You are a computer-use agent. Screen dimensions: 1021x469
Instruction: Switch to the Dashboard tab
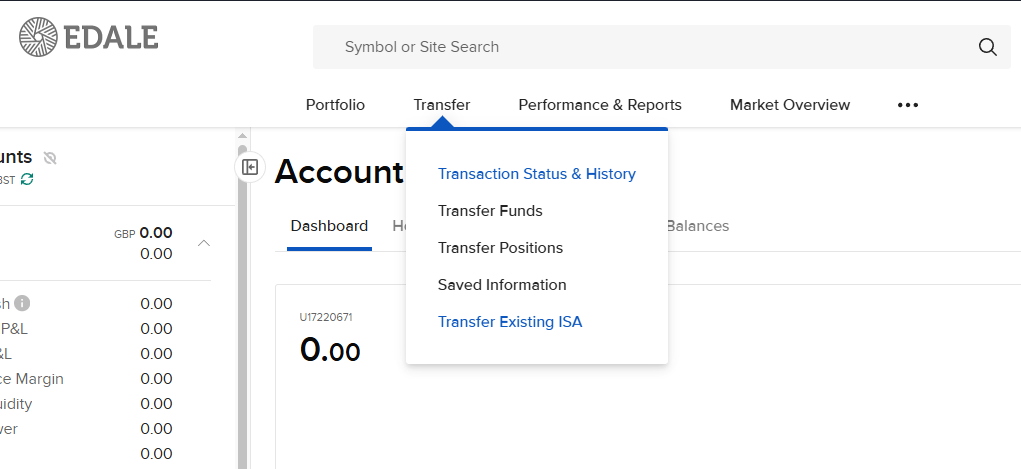pos(329,226)
